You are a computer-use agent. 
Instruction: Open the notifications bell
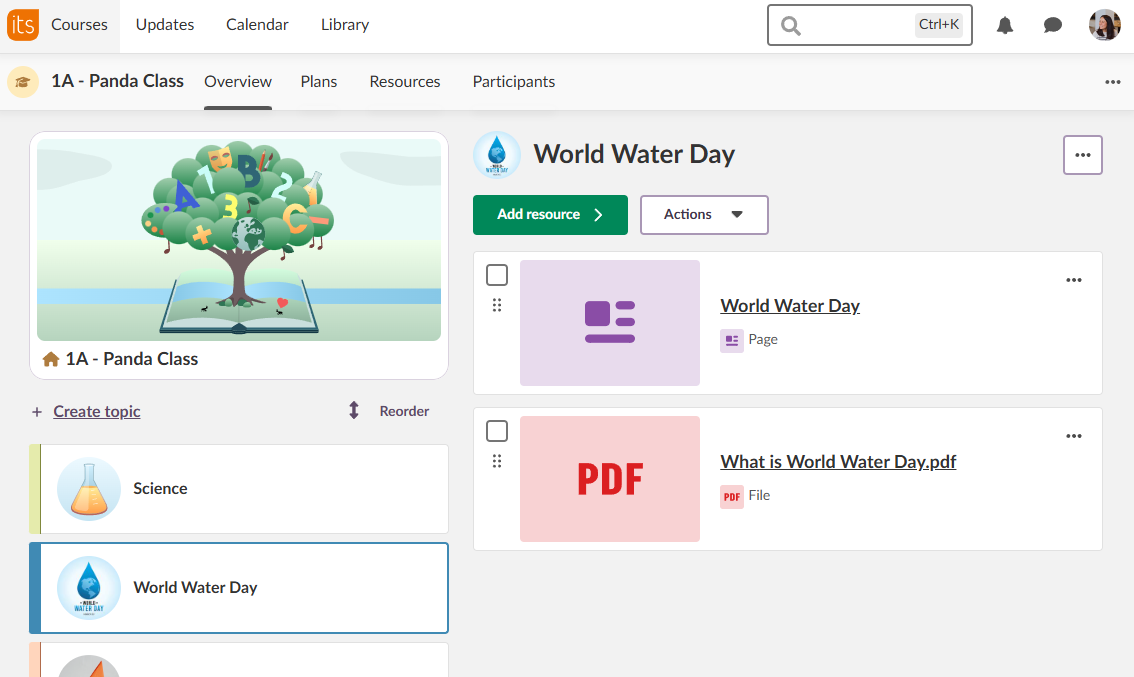click(1005, 25)
